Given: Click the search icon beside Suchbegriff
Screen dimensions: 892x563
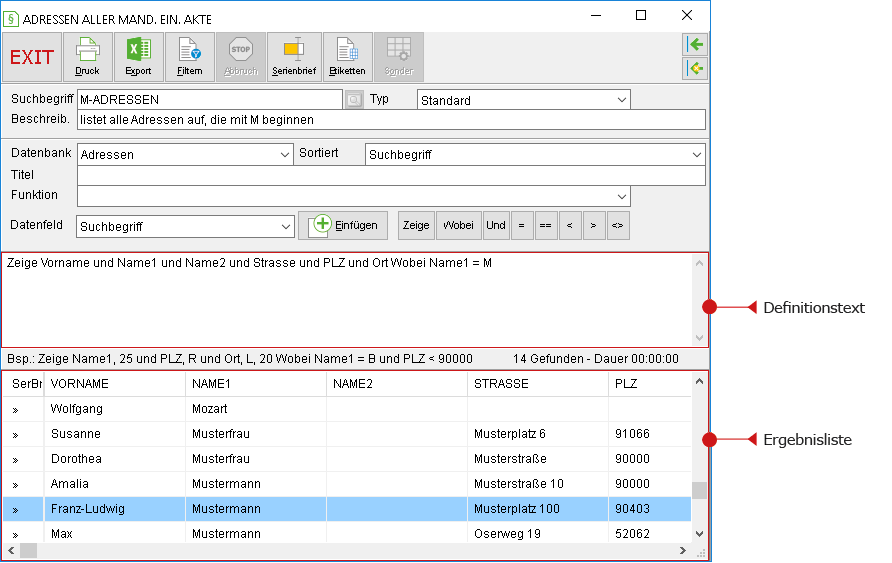Looking at the screenshot, I should [354, 100].
